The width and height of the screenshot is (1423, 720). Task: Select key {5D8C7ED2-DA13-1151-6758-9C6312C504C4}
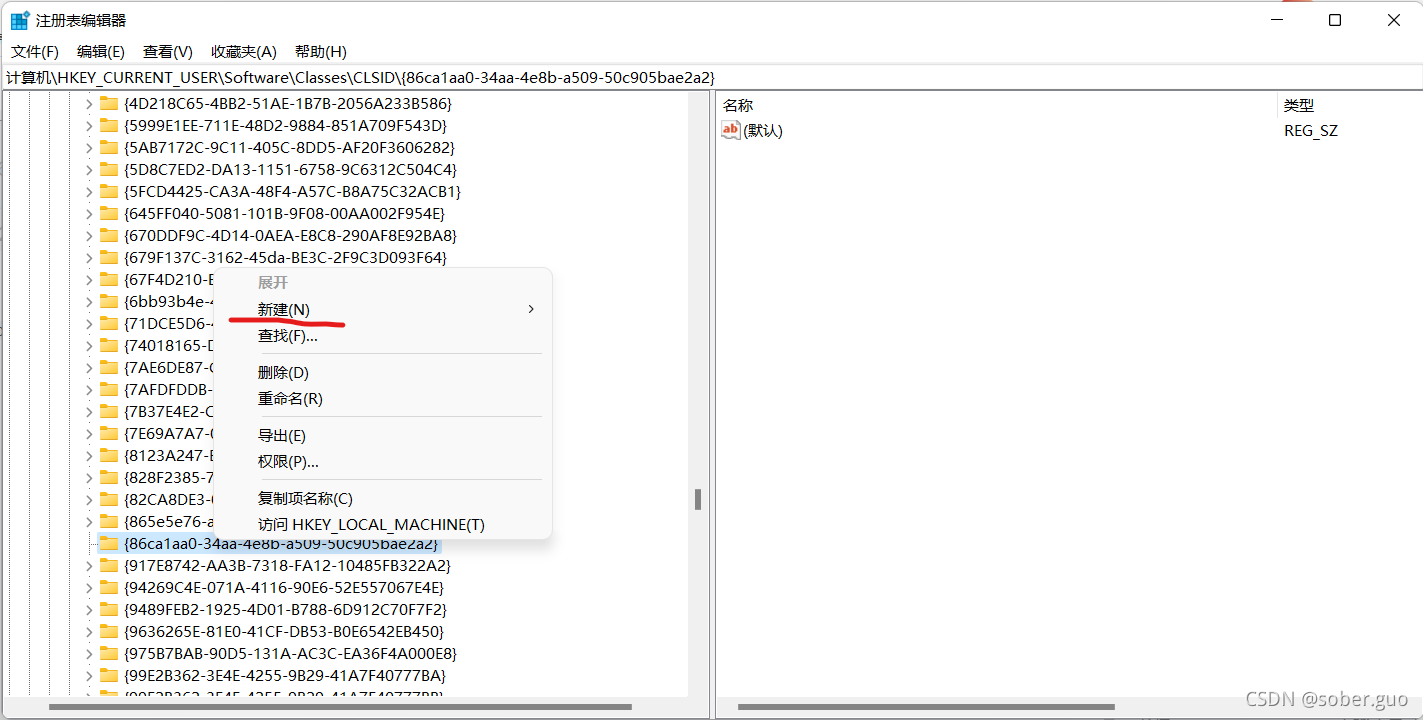[290, 169]
